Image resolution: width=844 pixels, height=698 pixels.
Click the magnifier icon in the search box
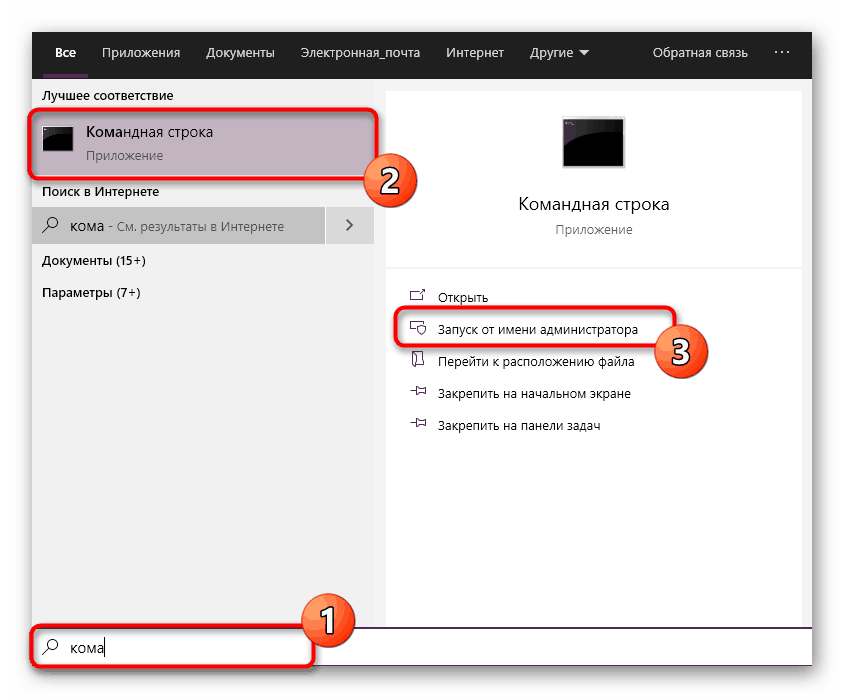pyautogui.click(x=51, y=646)
